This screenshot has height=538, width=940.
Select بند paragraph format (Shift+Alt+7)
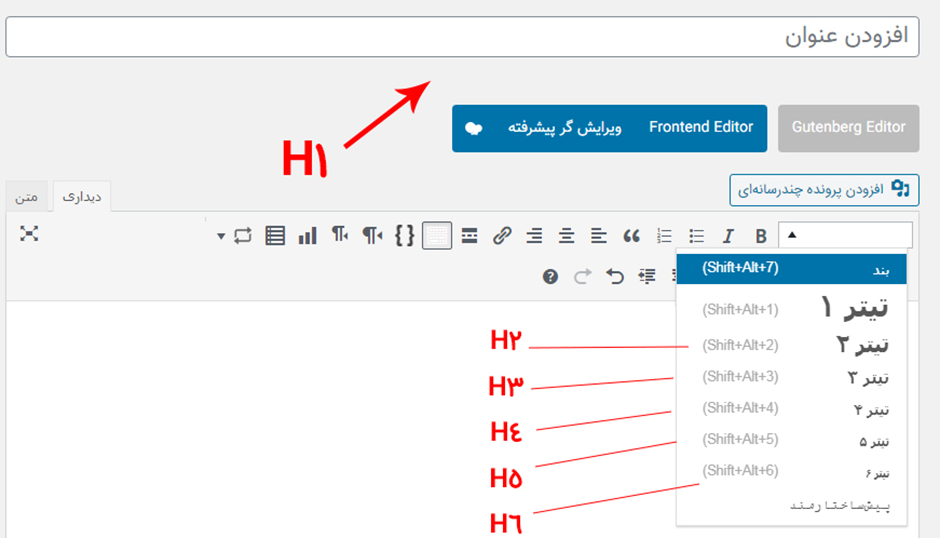791,269
